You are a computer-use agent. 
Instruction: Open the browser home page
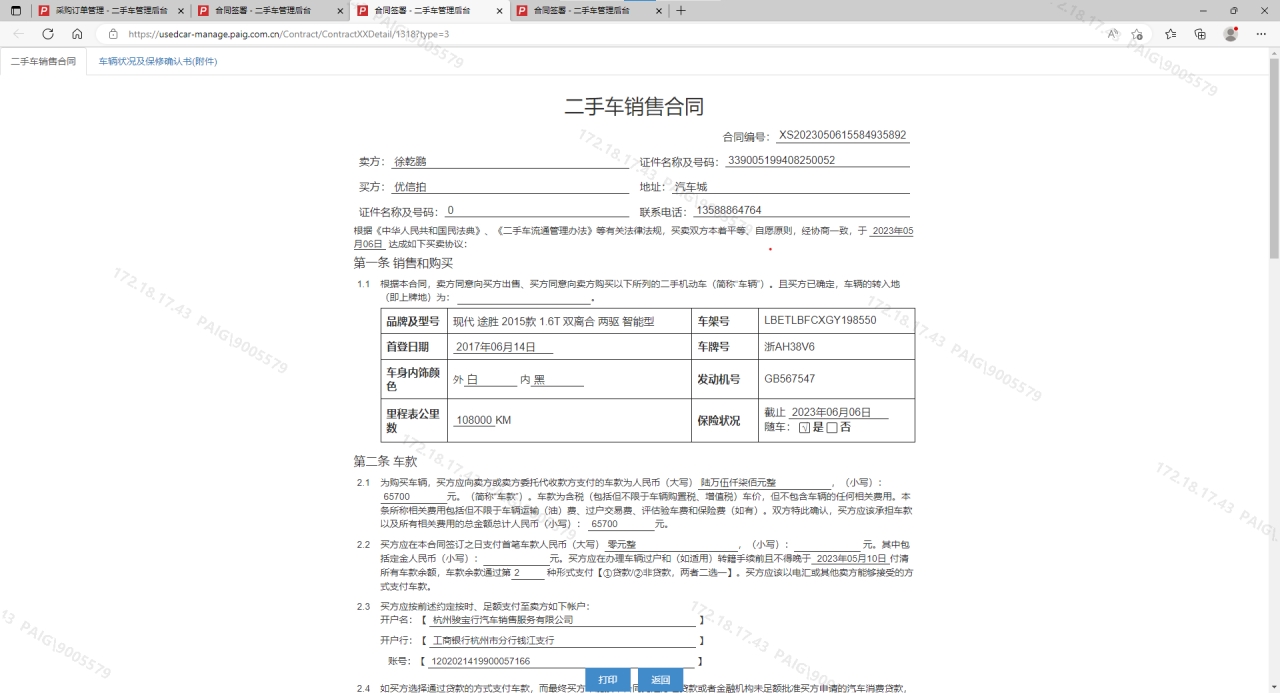click(x=77, y=33)
